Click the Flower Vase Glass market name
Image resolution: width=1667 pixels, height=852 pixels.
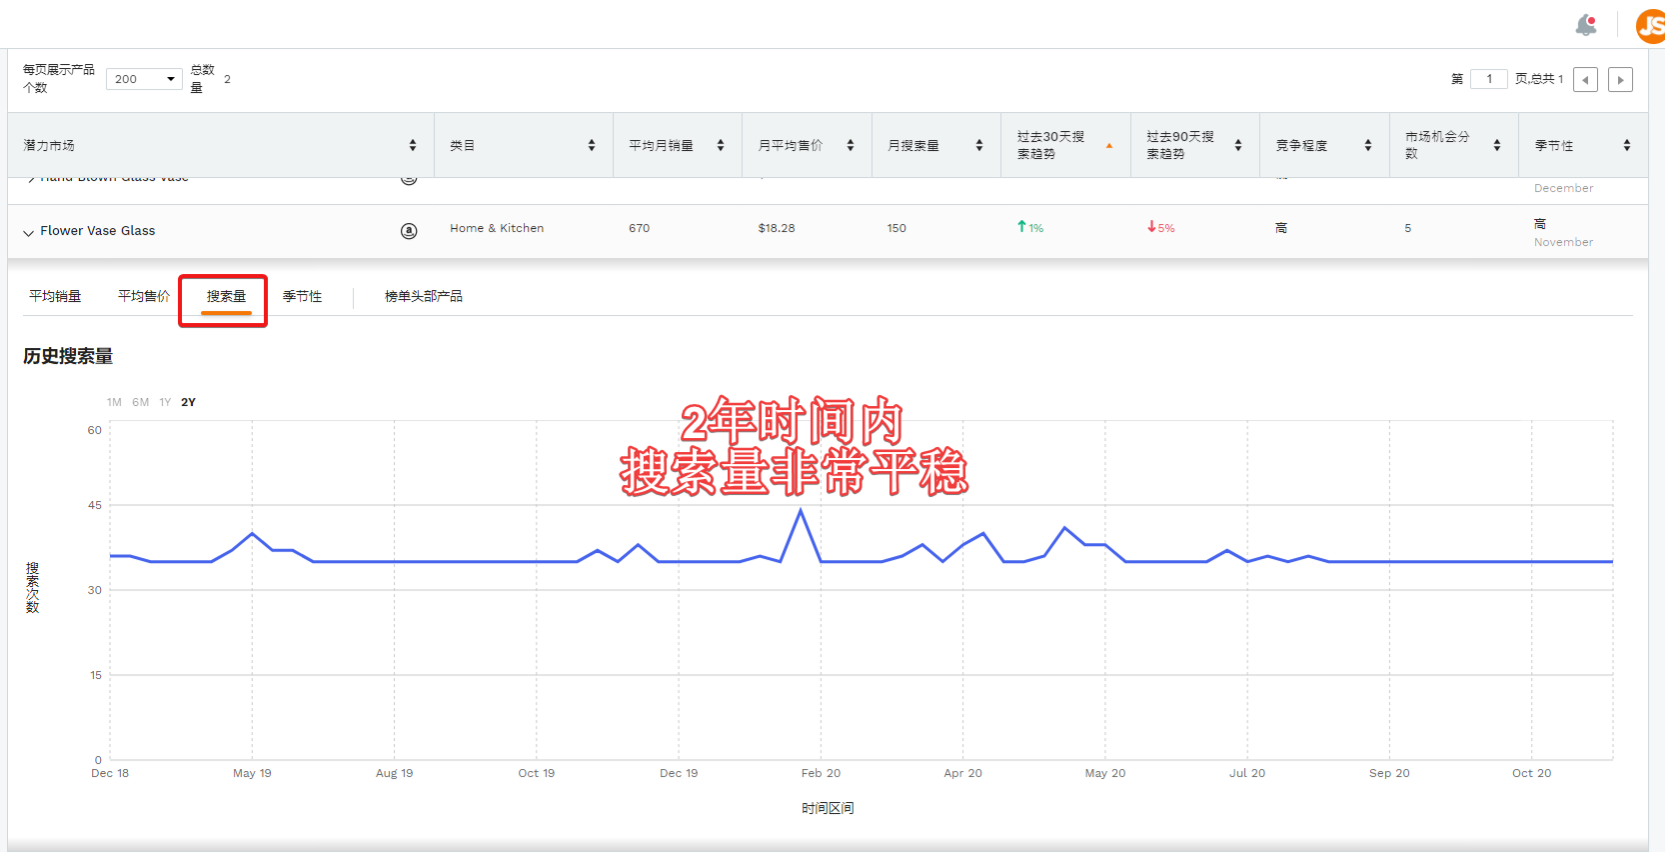(x=98, y=231)
